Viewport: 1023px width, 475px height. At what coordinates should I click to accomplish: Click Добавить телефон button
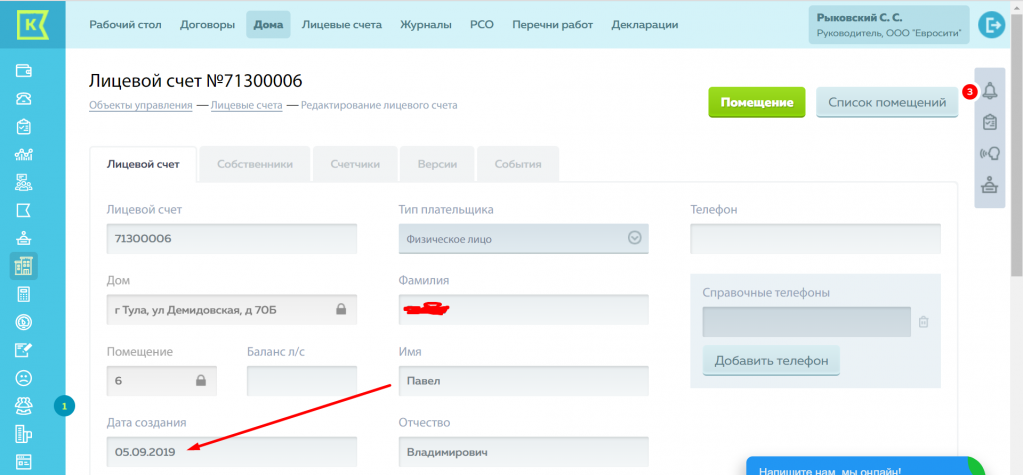(x=771, y=361)
